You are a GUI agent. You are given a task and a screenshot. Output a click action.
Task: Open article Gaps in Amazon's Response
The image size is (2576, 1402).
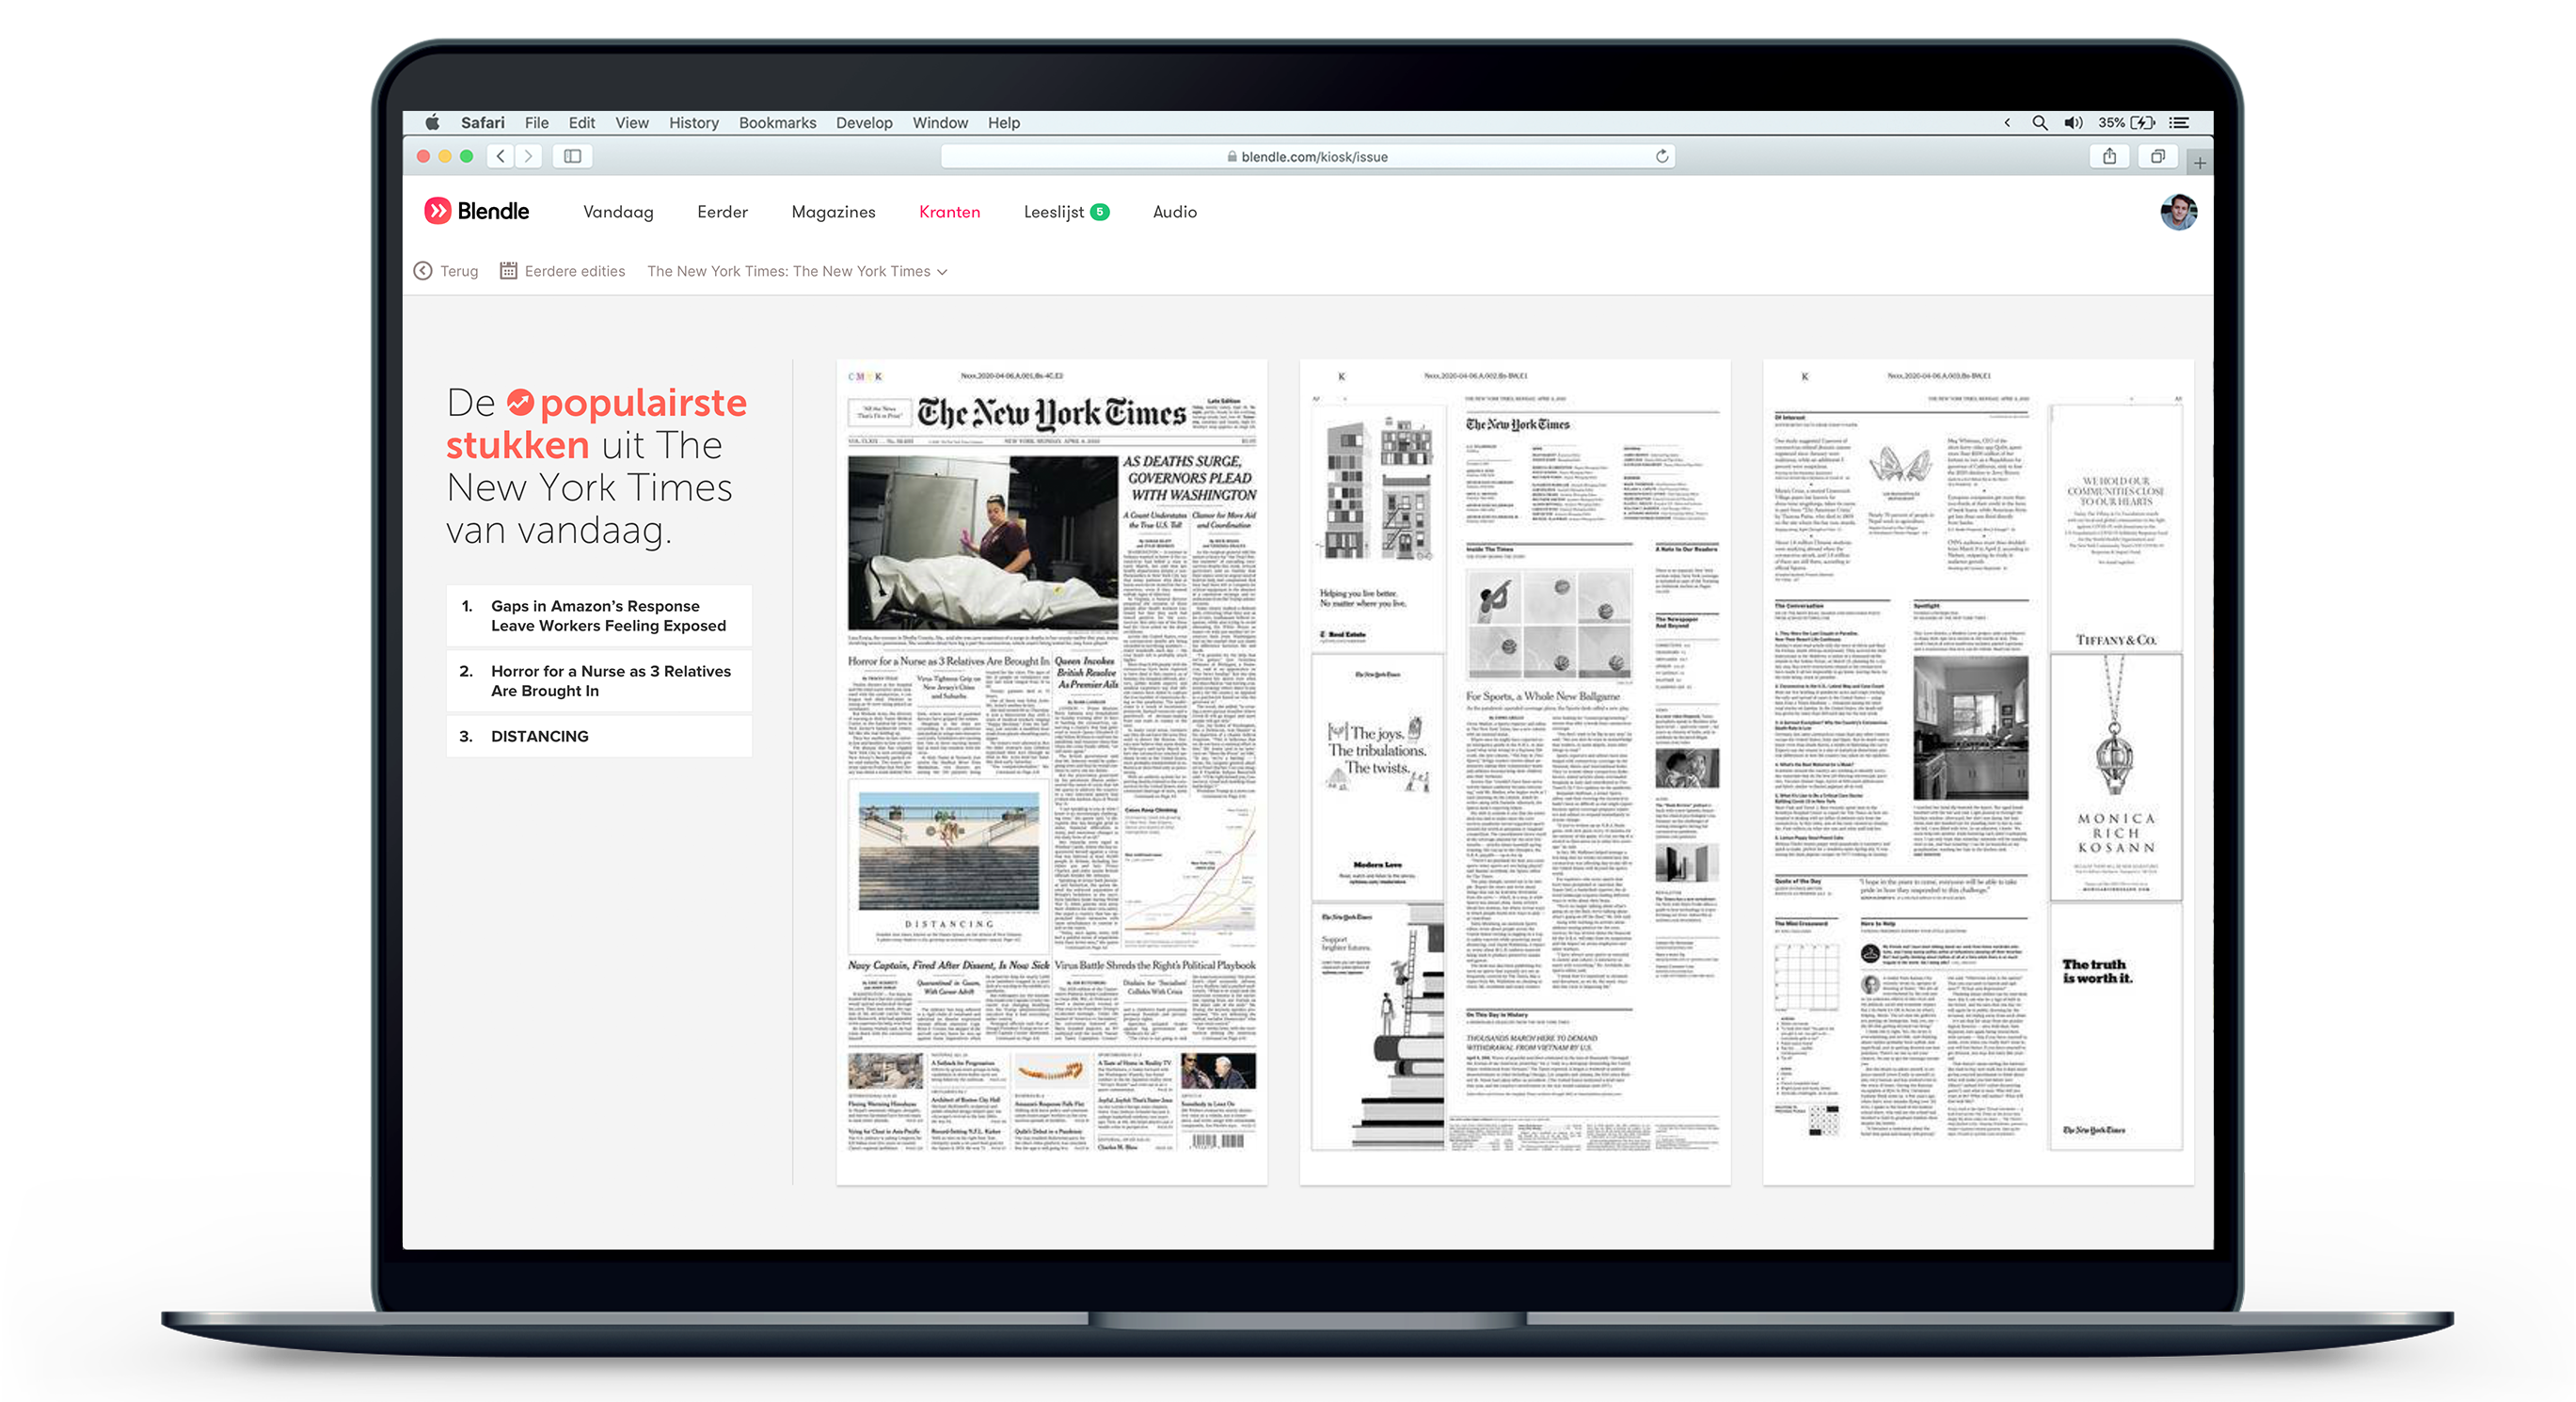608,616
